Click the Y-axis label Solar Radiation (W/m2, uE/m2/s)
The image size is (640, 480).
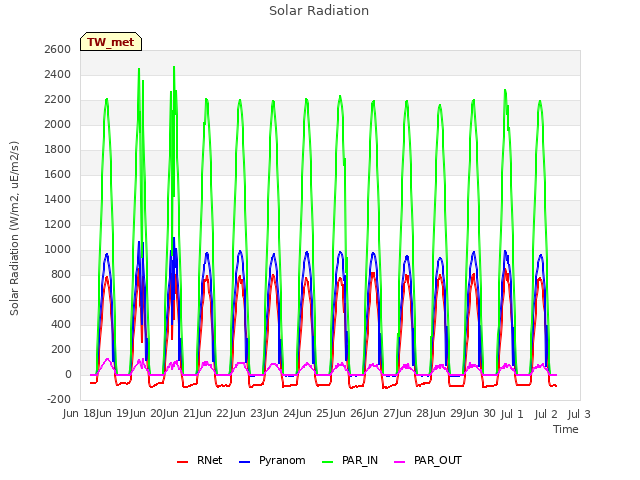coord(14,228)
